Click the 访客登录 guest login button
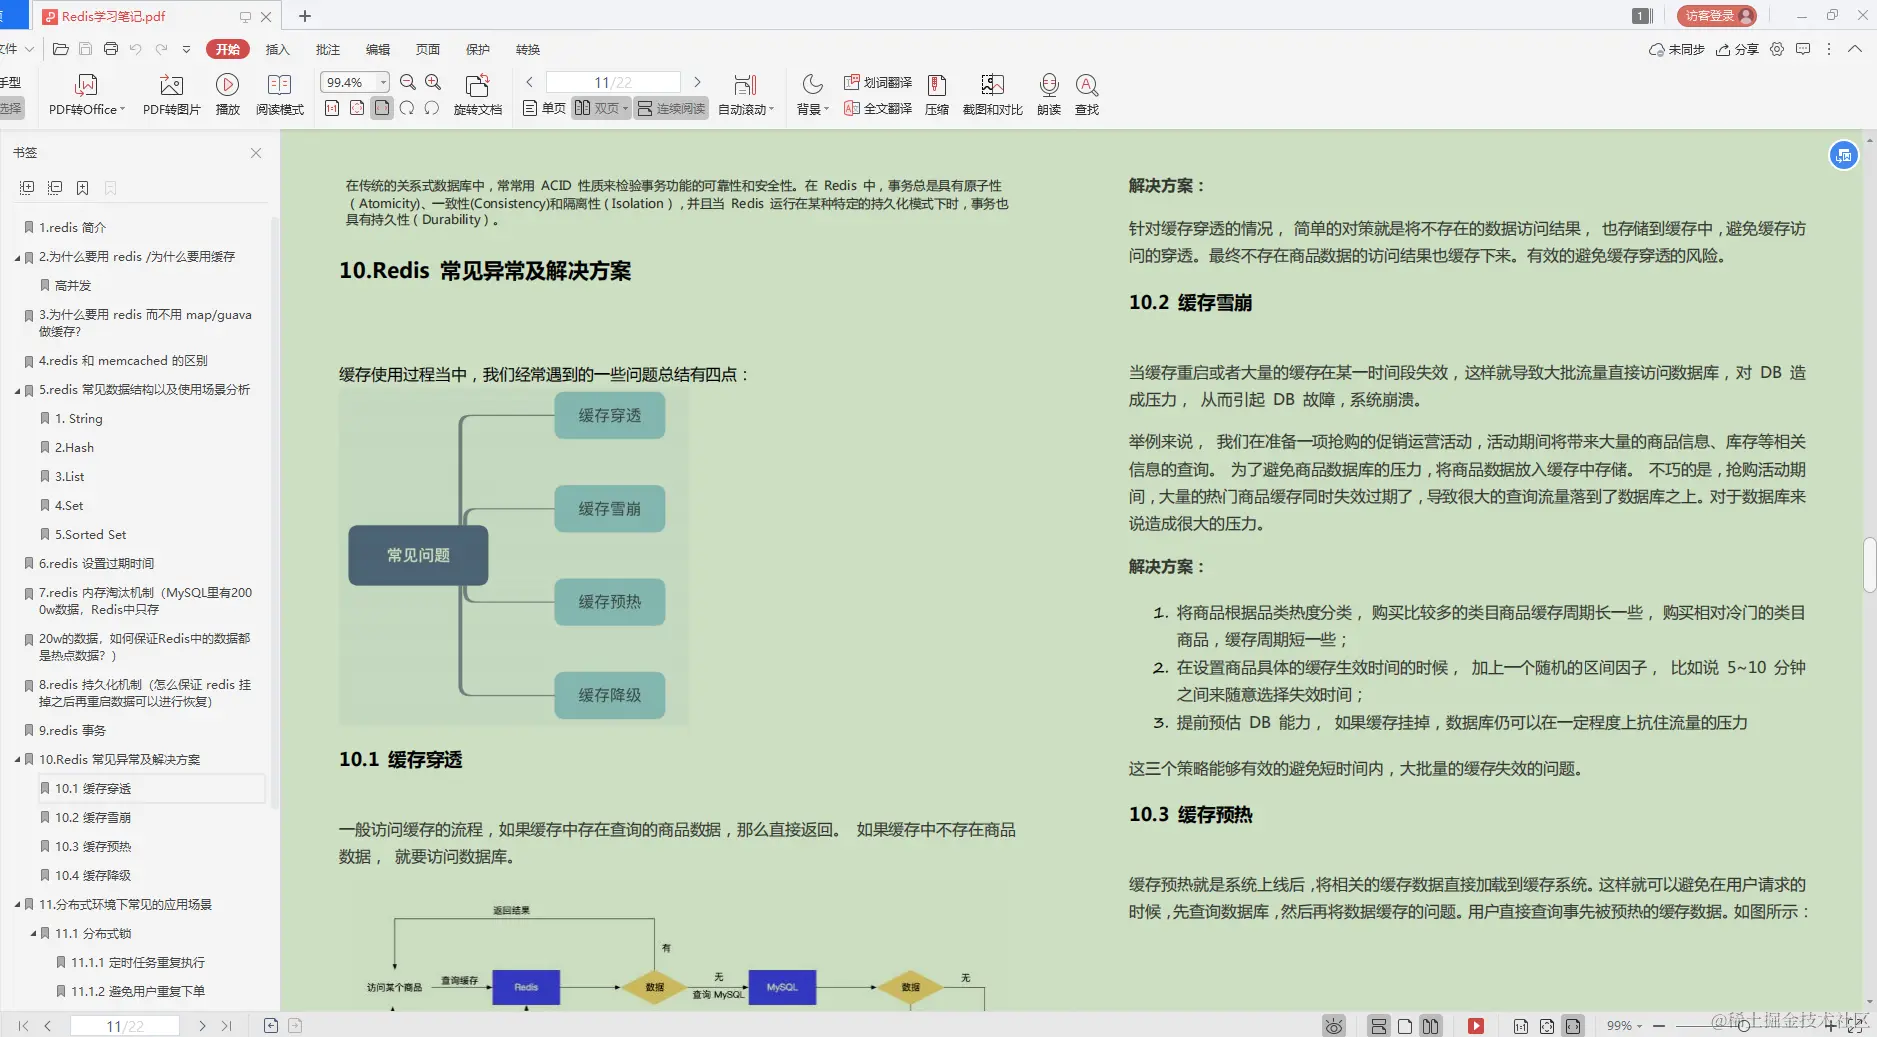The height and width of the screenshot is (1037, 1877). 1712,15
